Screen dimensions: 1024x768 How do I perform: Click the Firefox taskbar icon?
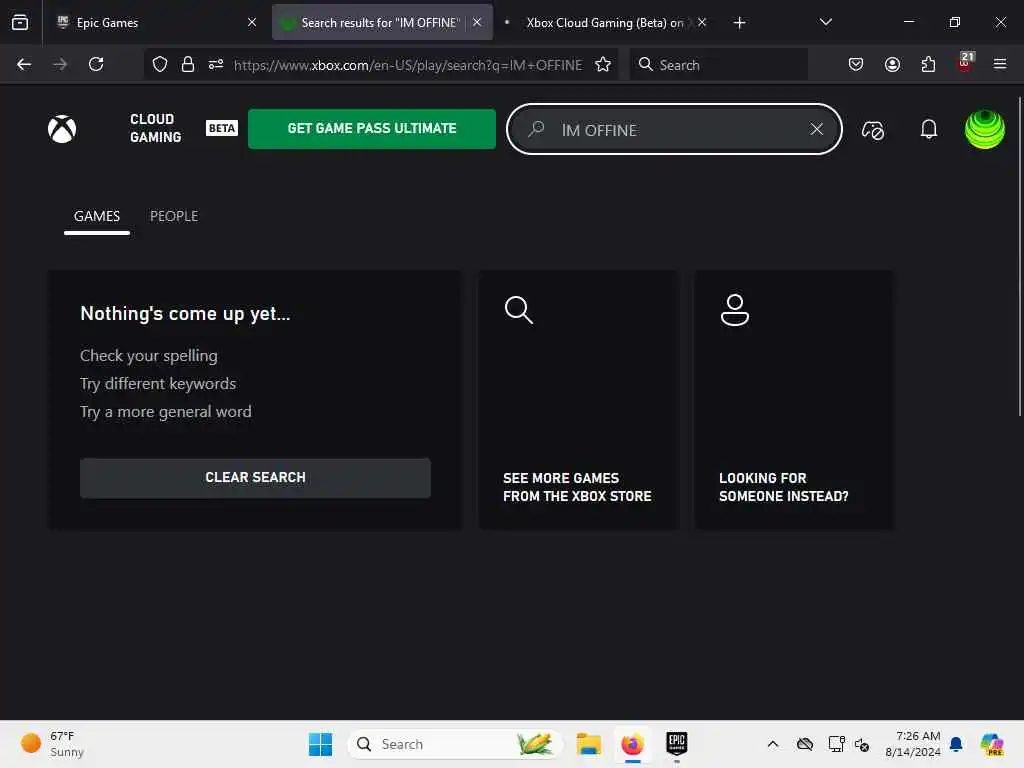point(632,744)
